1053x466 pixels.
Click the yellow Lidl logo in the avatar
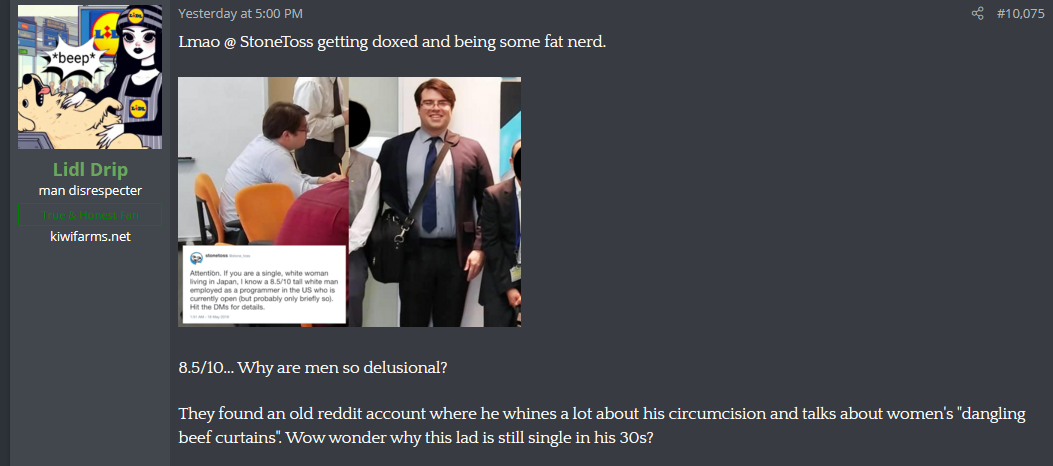click(x=105, y=36)
